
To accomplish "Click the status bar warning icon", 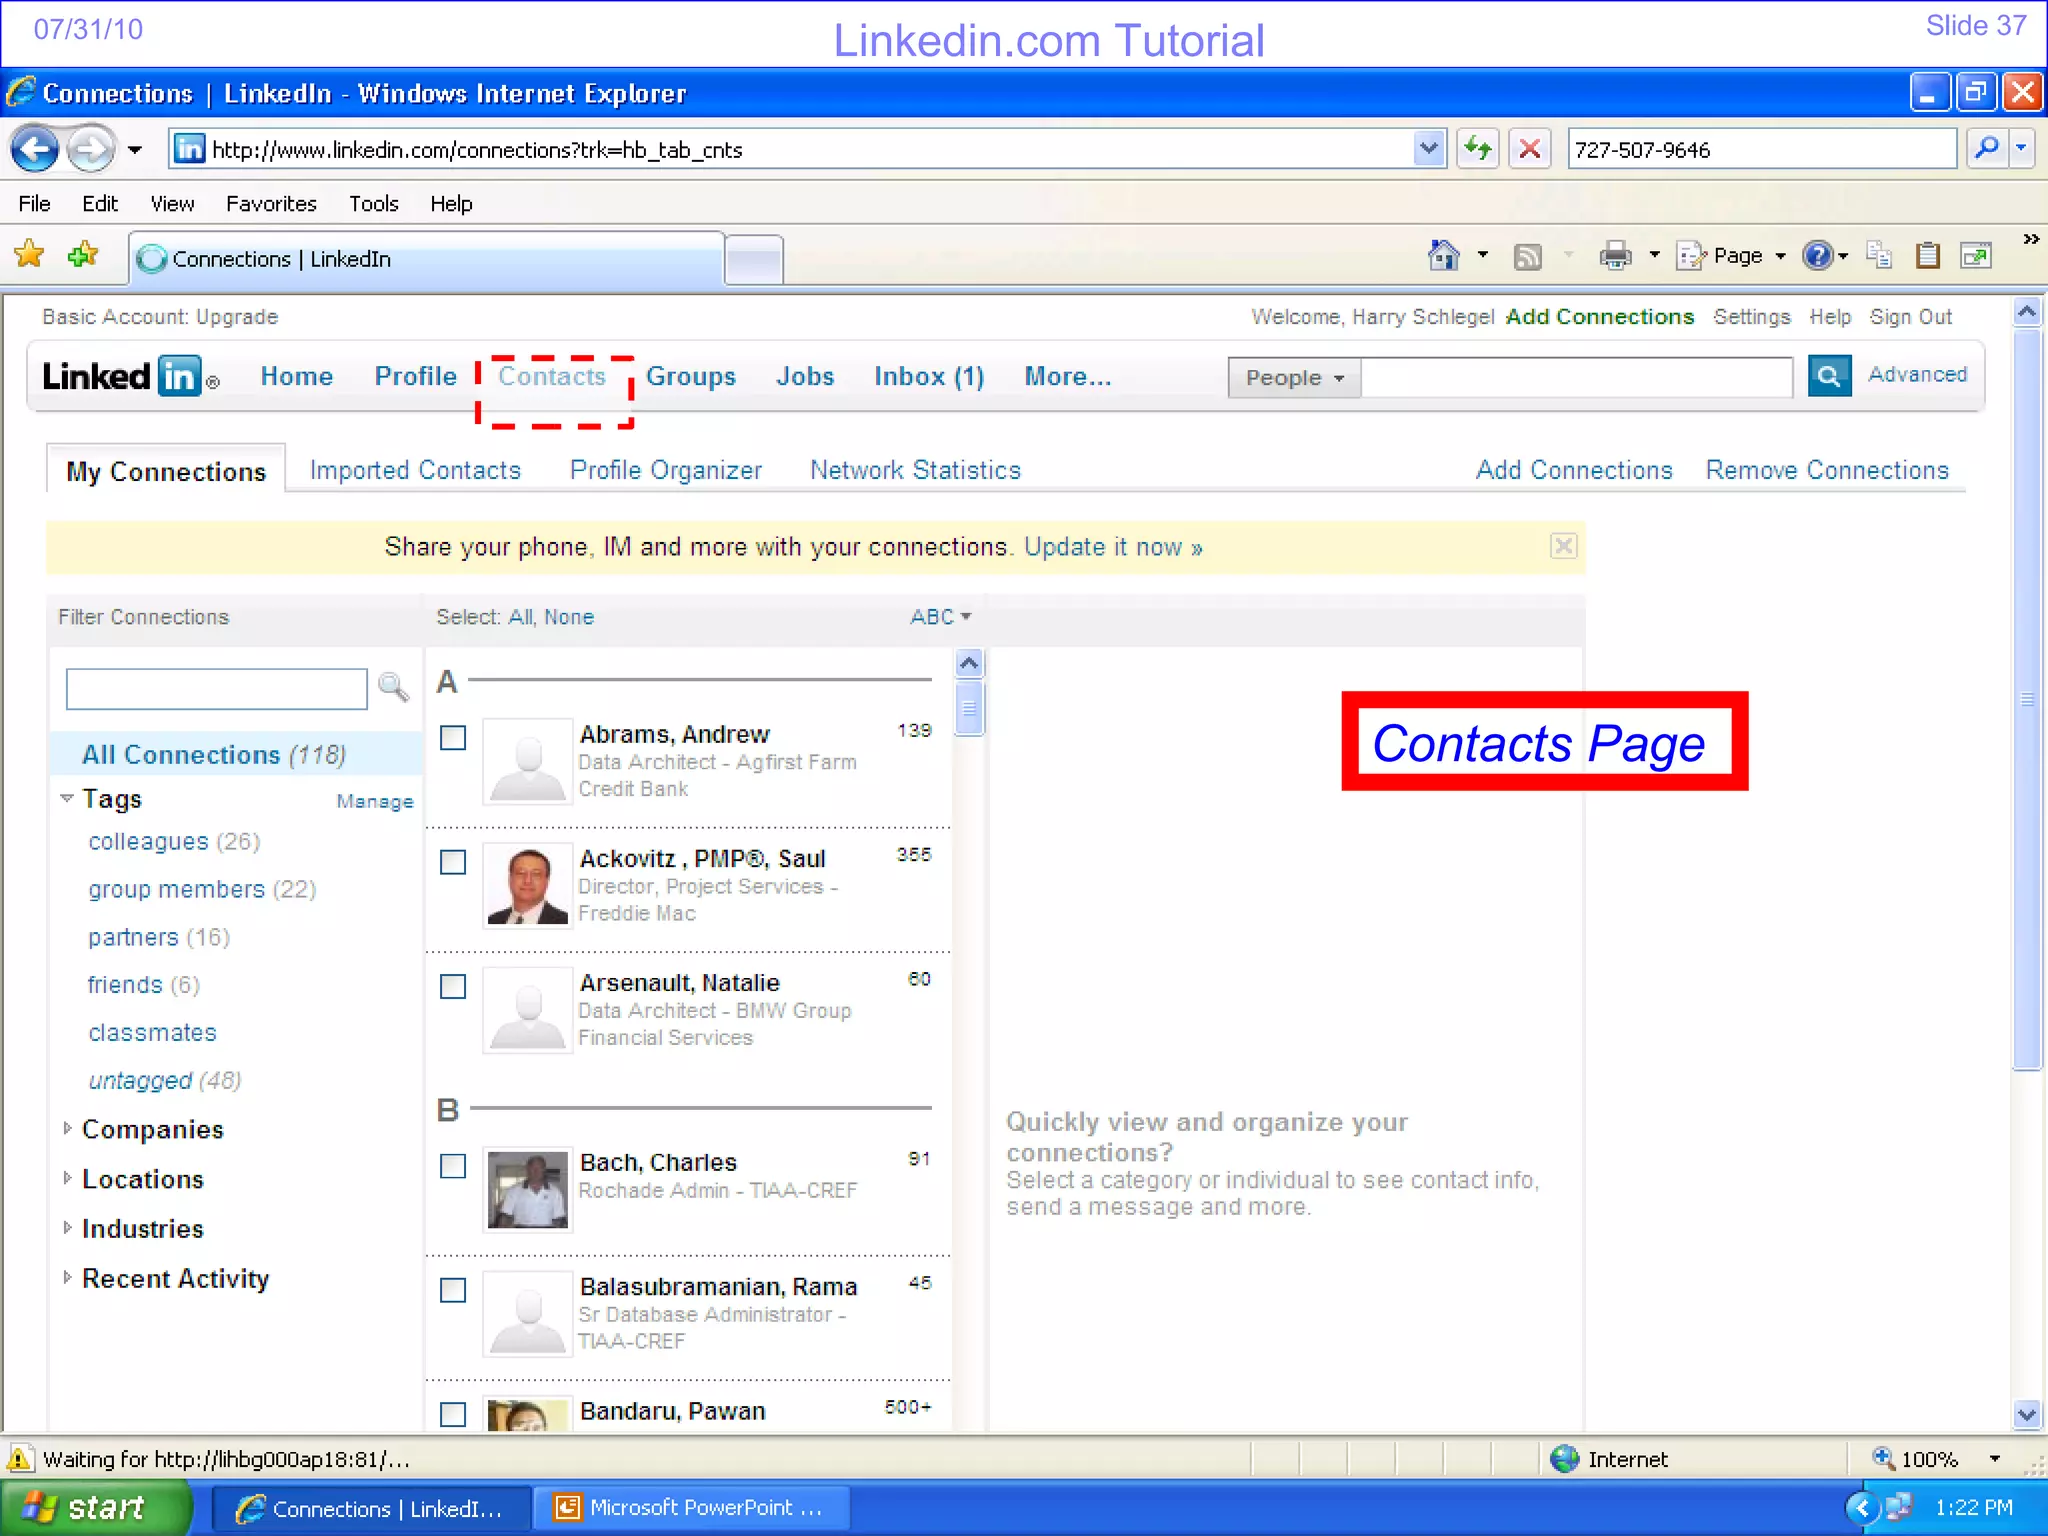I will [x=19, y=1459].
